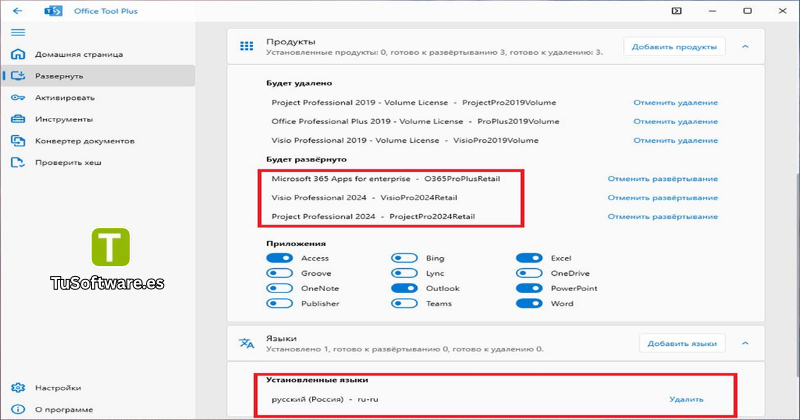The image size is (800, 420).
Task: Select the text 'O365ProPlusRetail'
Action: pos(462,179)
